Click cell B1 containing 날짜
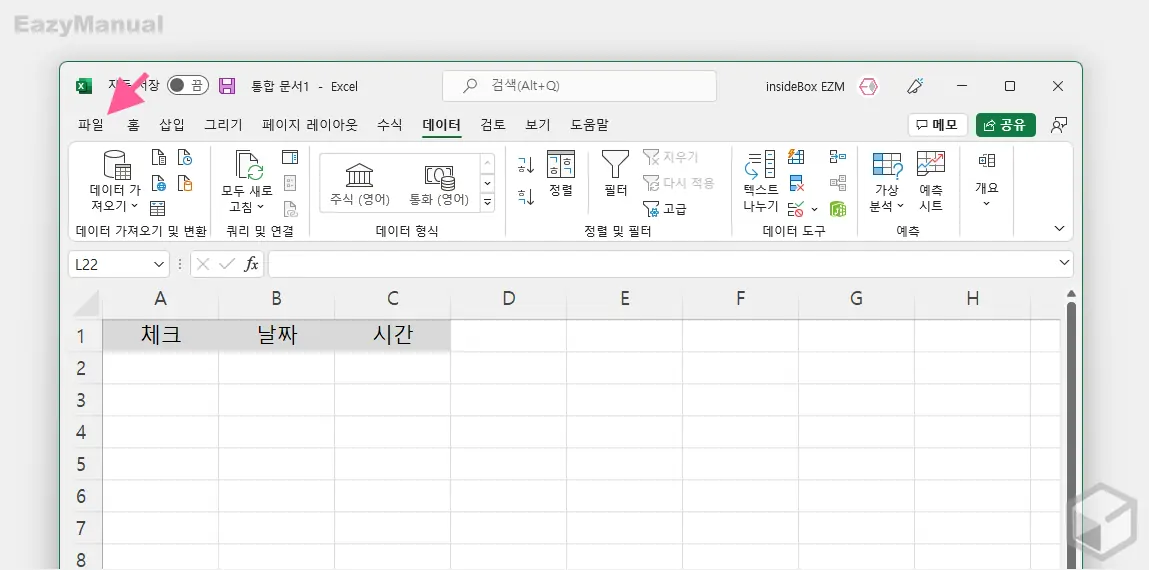 point(276,336)
